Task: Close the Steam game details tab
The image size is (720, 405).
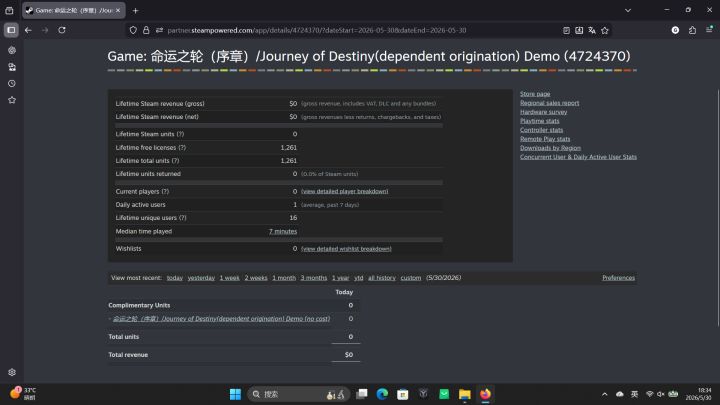Action: (118, 10)
